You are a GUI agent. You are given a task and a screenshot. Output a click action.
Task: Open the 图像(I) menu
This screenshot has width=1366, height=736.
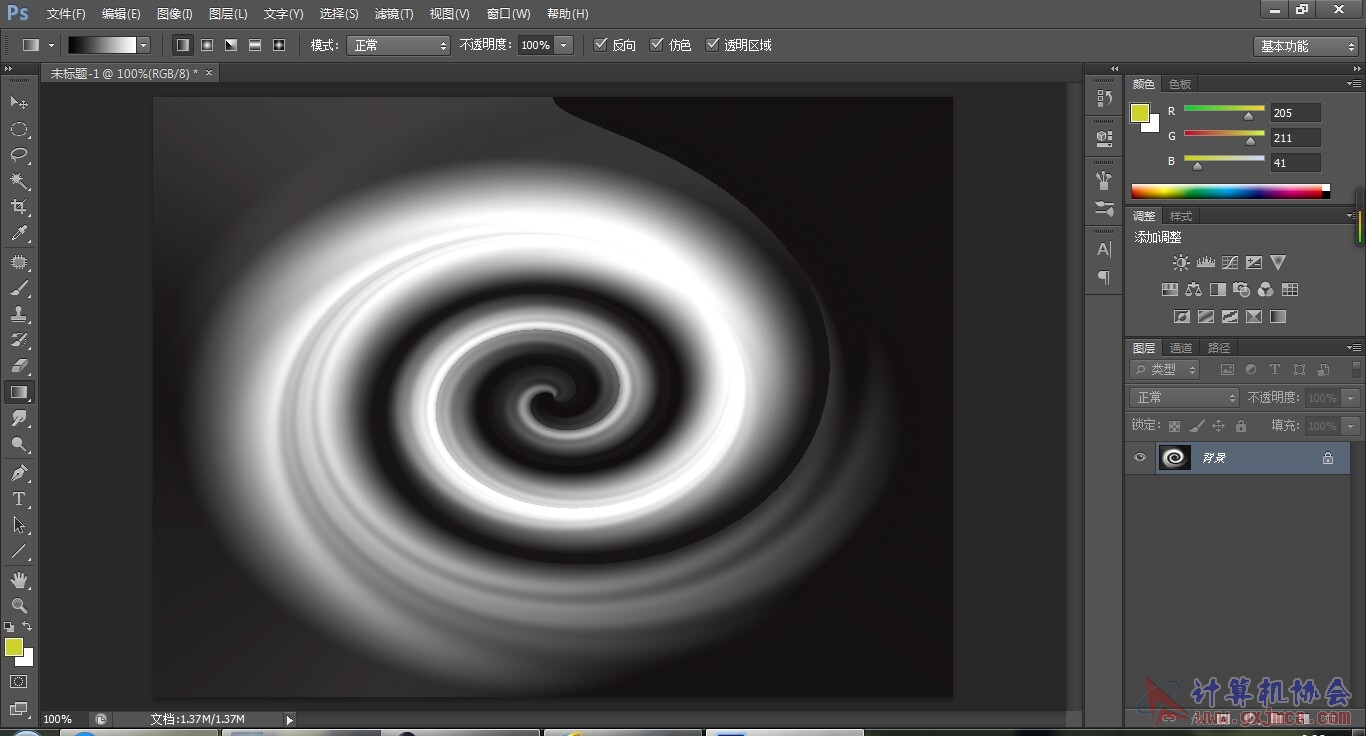click(x=175, y=14)
